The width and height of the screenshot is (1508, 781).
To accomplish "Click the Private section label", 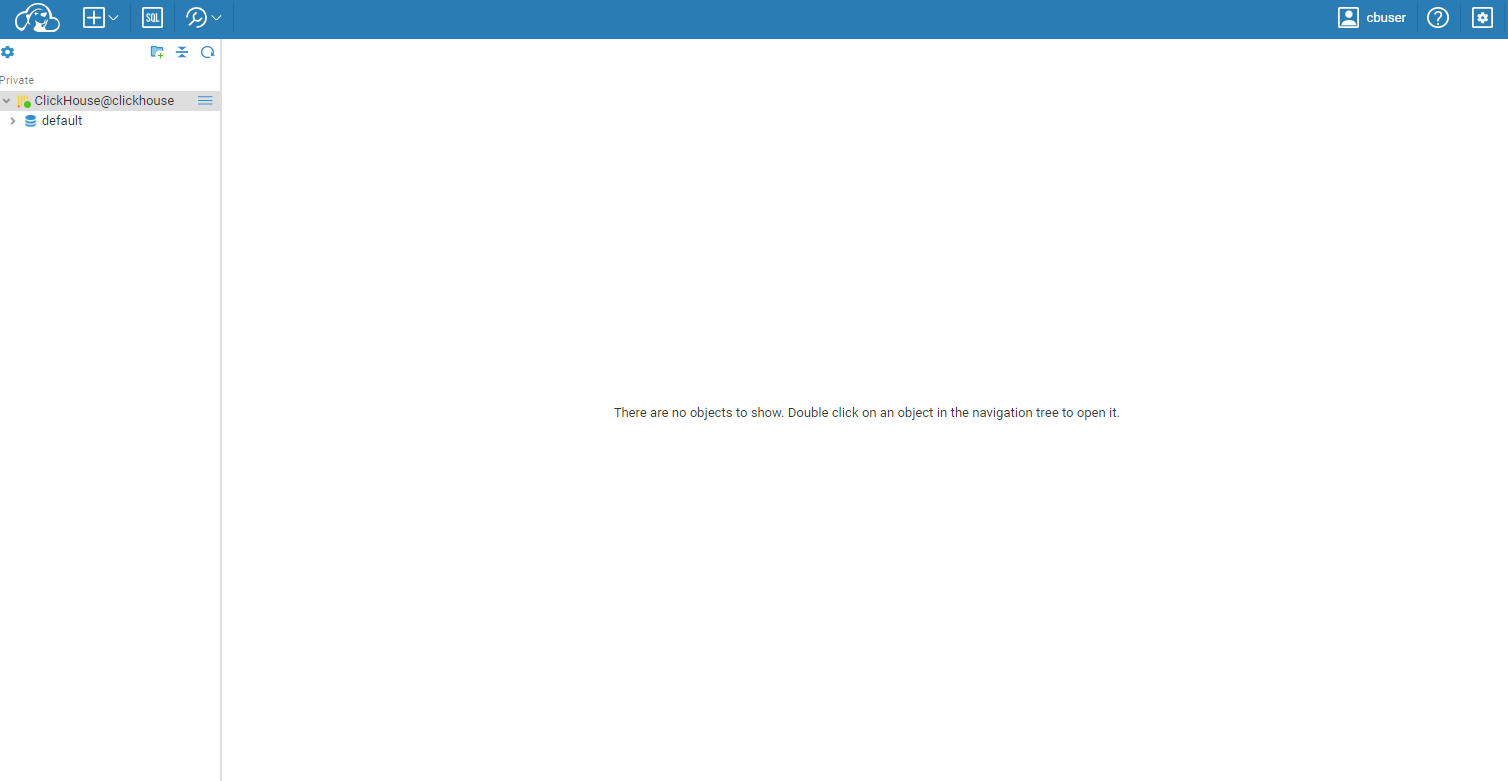I will [17, 80].
